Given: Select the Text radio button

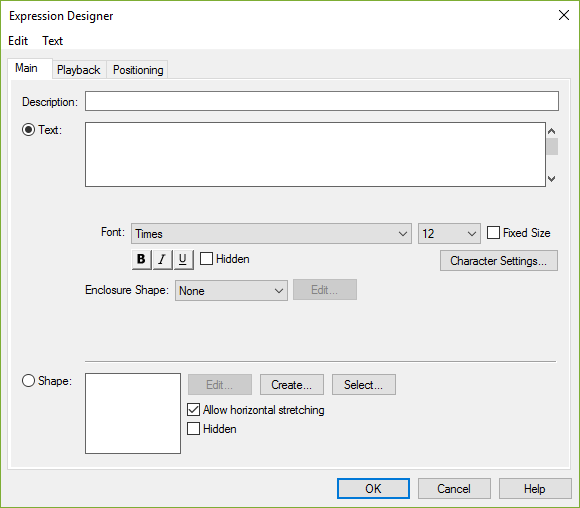Looking at the screenshot, I should (x=28, y=129).
